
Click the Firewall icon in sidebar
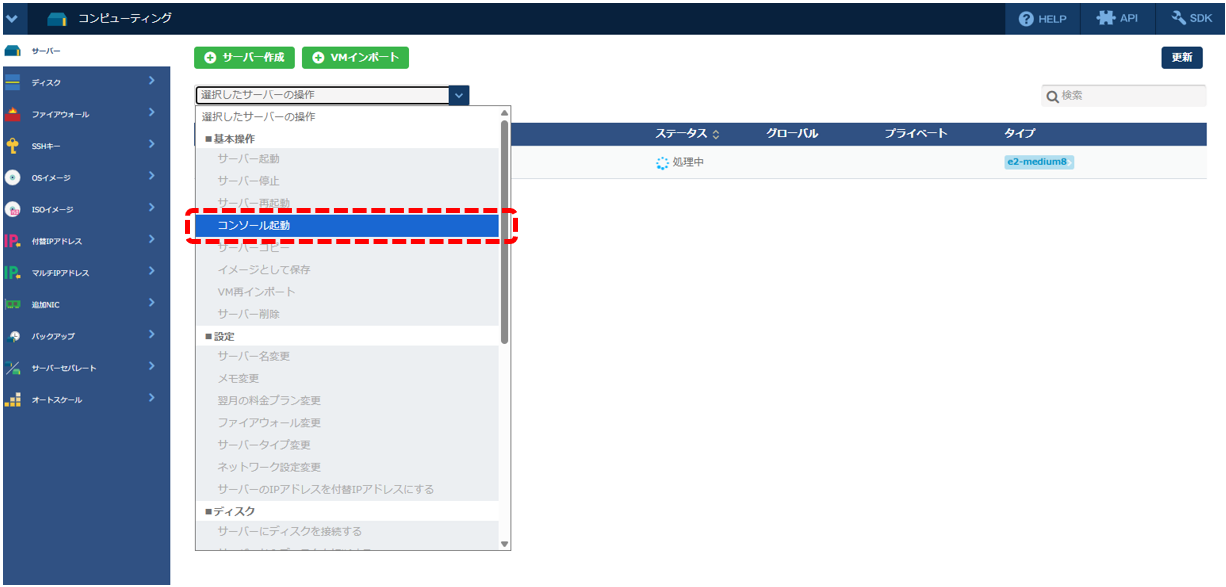(13, 114)
